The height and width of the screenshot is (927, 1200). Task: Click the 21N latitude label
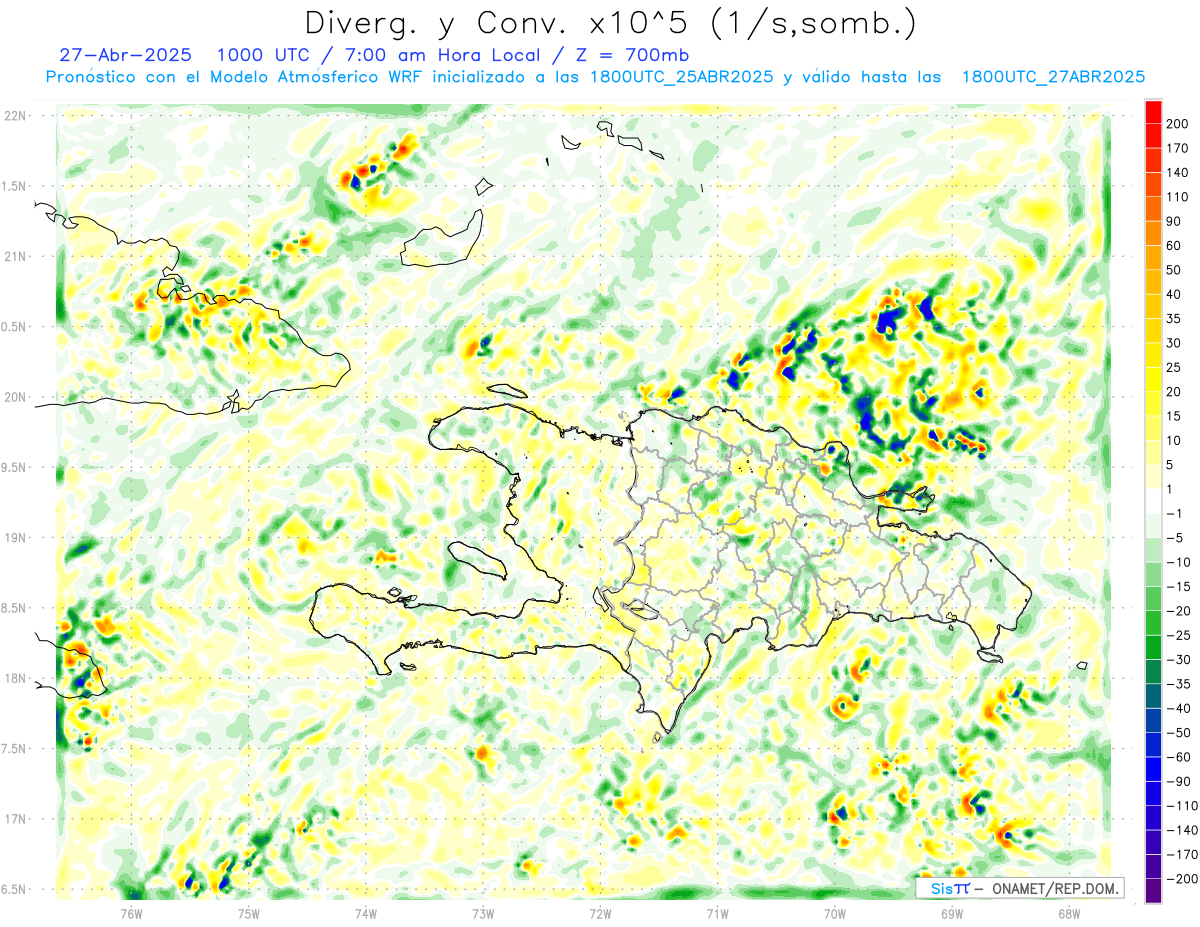[14, 256]
